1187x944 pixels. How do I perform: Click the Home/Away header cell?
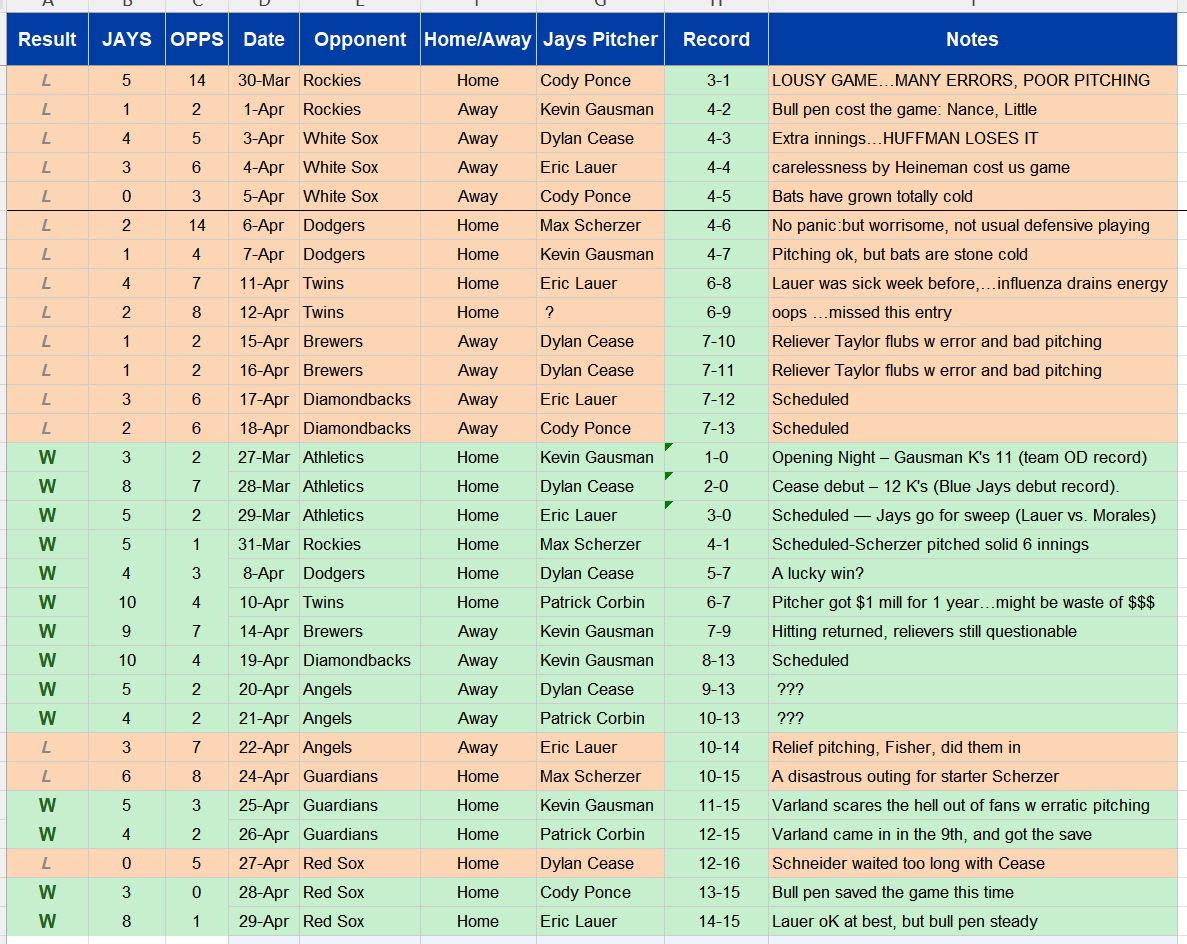click(478, 40)
